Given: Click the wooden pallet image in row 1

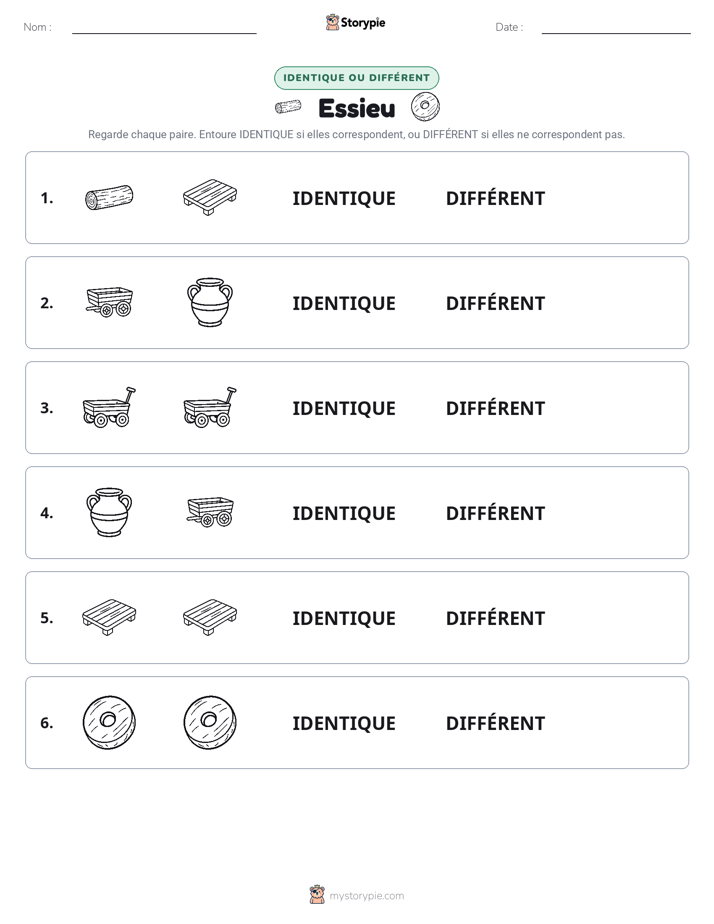Looking at the screenshot, I should pos(210,197).
